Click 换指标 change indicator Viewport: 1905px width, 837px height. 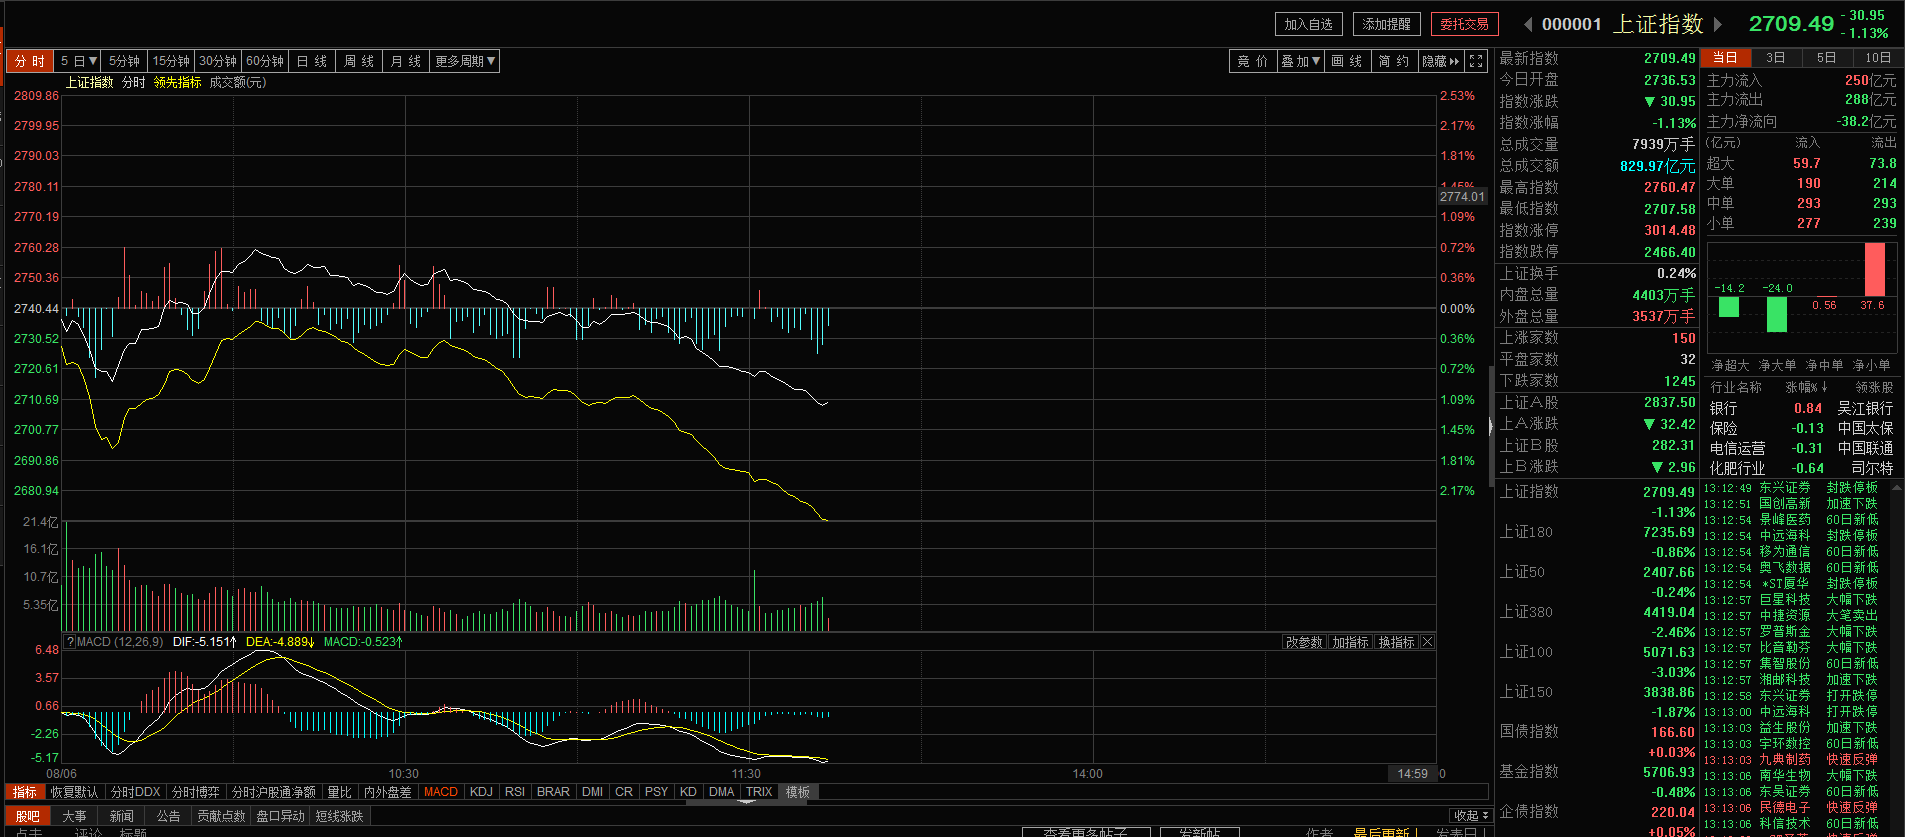(1396, 642)
